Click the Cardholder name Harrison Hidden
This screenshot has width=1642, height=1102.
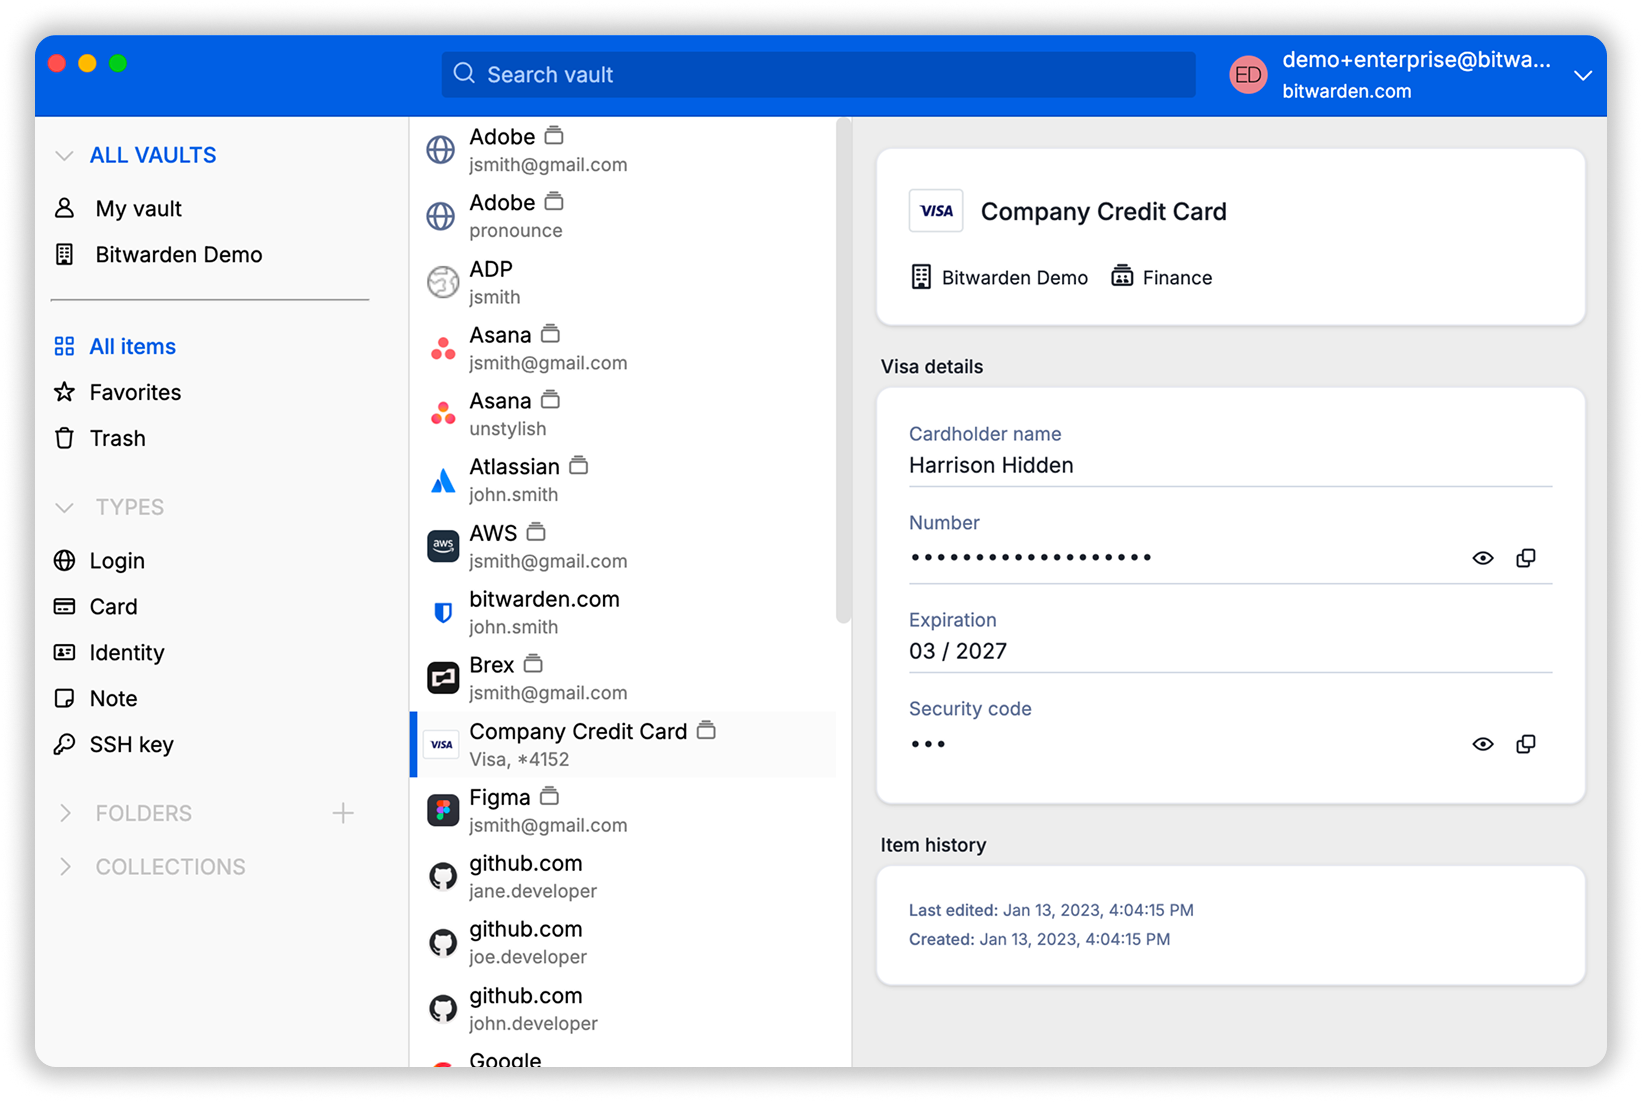tap(991, 465)
